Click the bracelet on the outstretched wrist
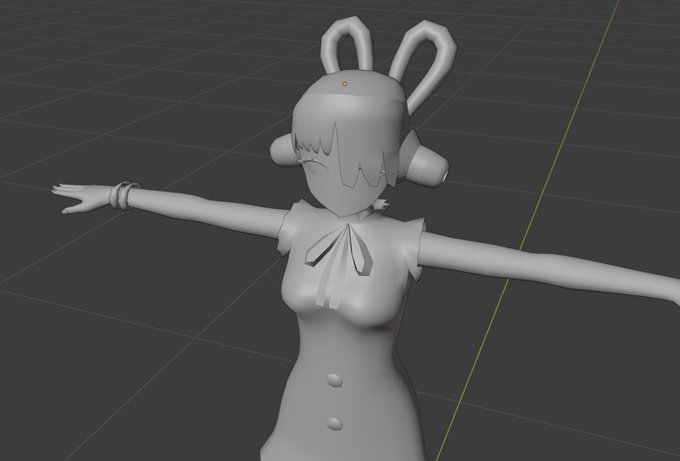The image size is (680, 461). [x=123, y=194]
